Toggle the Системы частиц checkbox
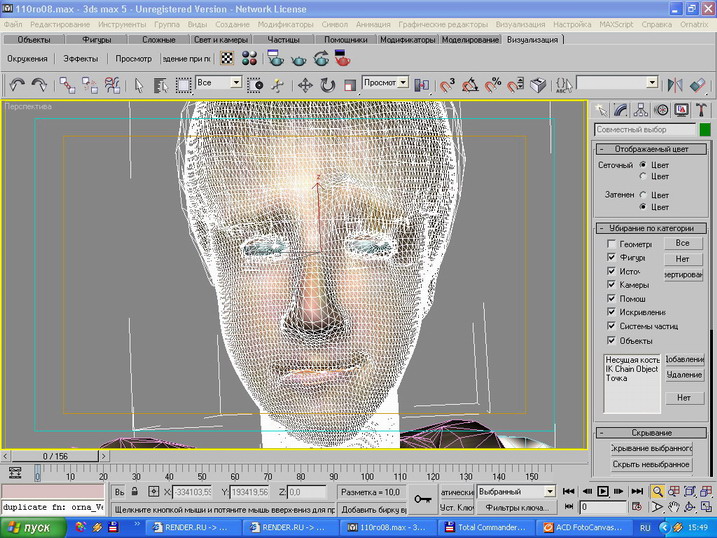This screenshot has height=538, width=717. [x=612, y=326]
